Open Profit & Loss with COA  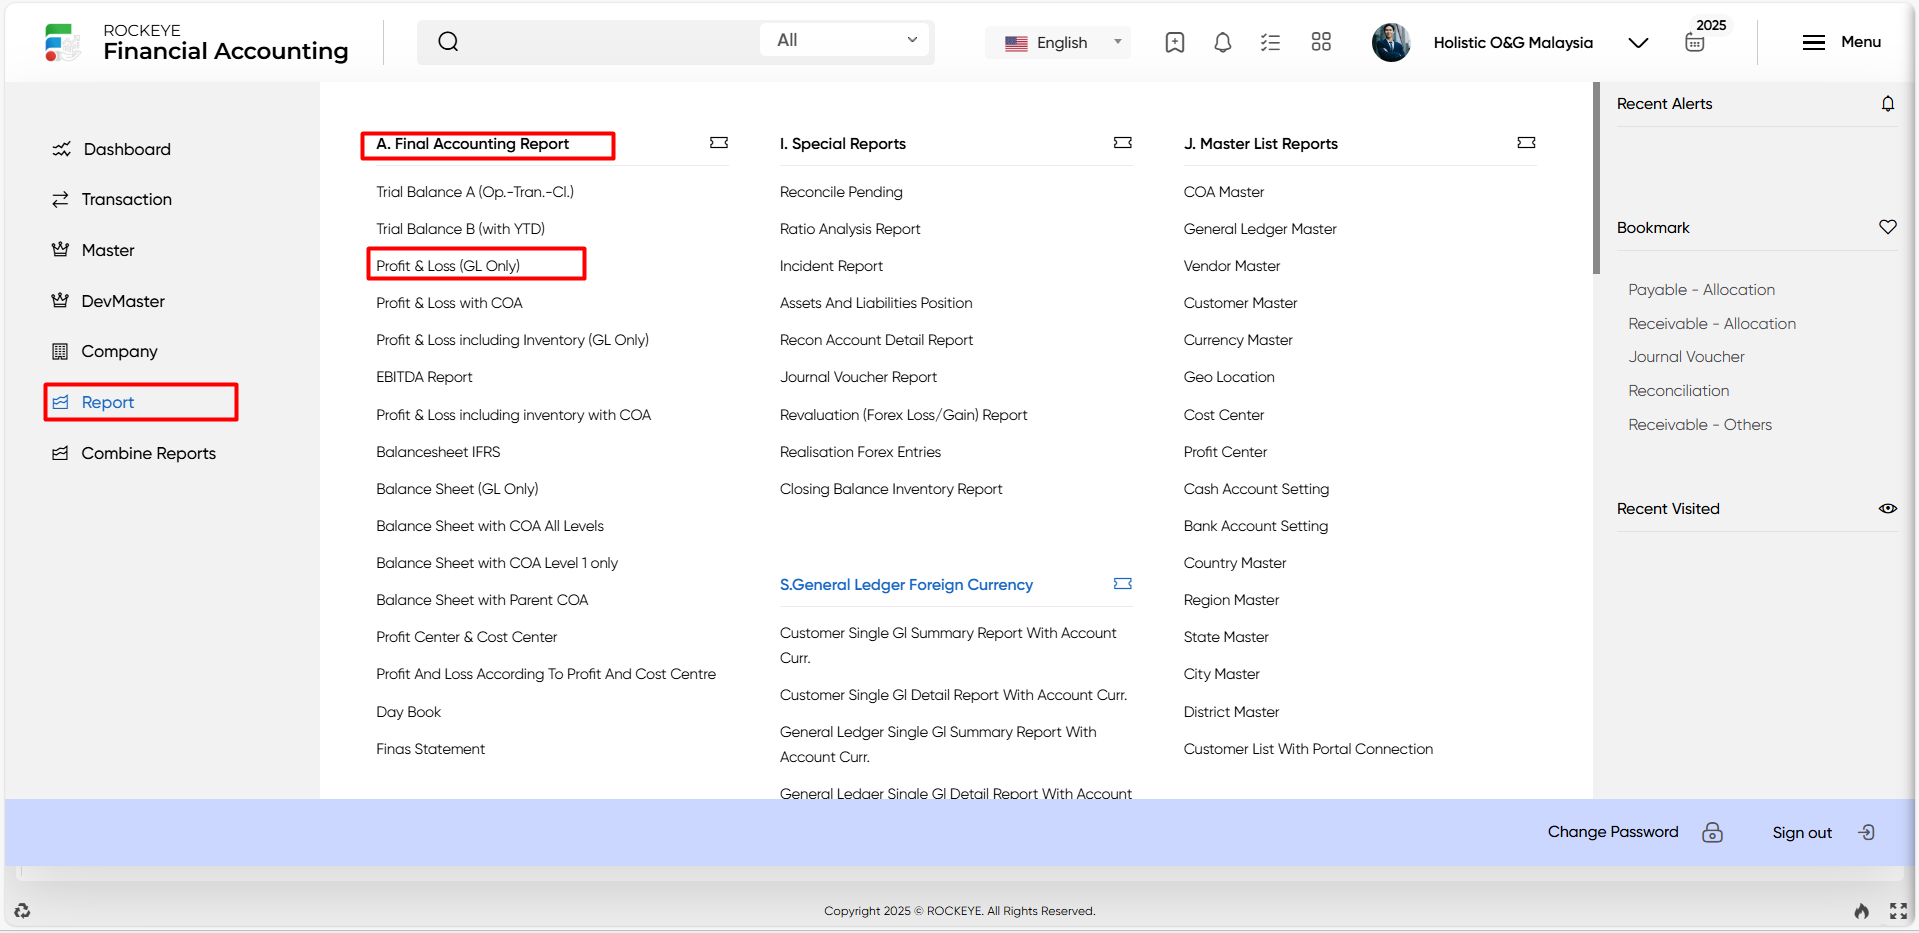(449, 303)
